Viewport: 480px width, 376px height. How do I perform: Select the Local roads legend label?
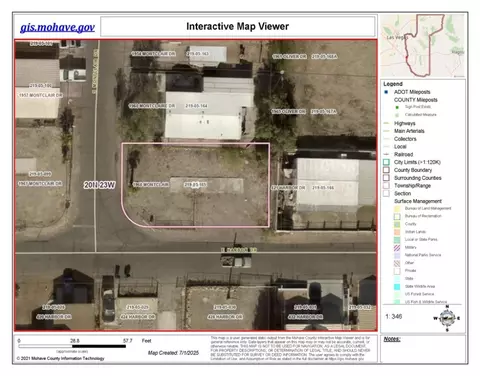(400, 147)
